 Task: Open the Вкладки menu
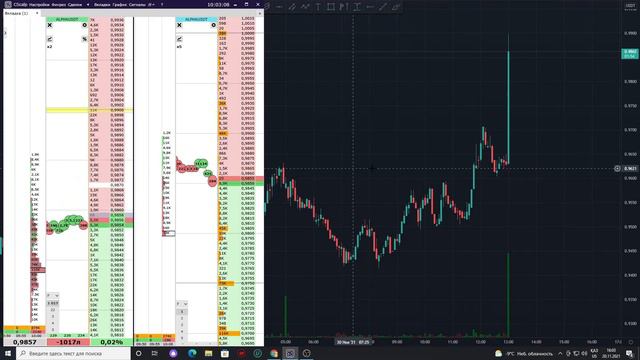pyautogui.click(x=102, y=4)
